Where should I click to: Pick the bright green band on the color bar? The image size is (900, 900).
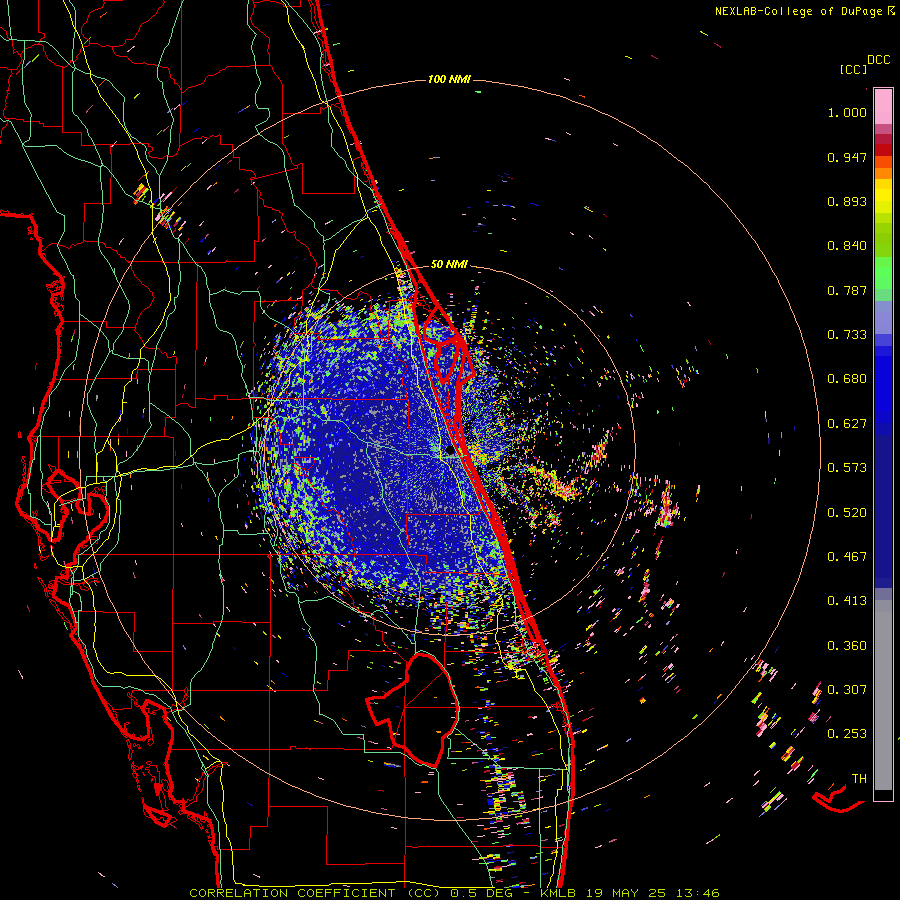coord(883,273)
